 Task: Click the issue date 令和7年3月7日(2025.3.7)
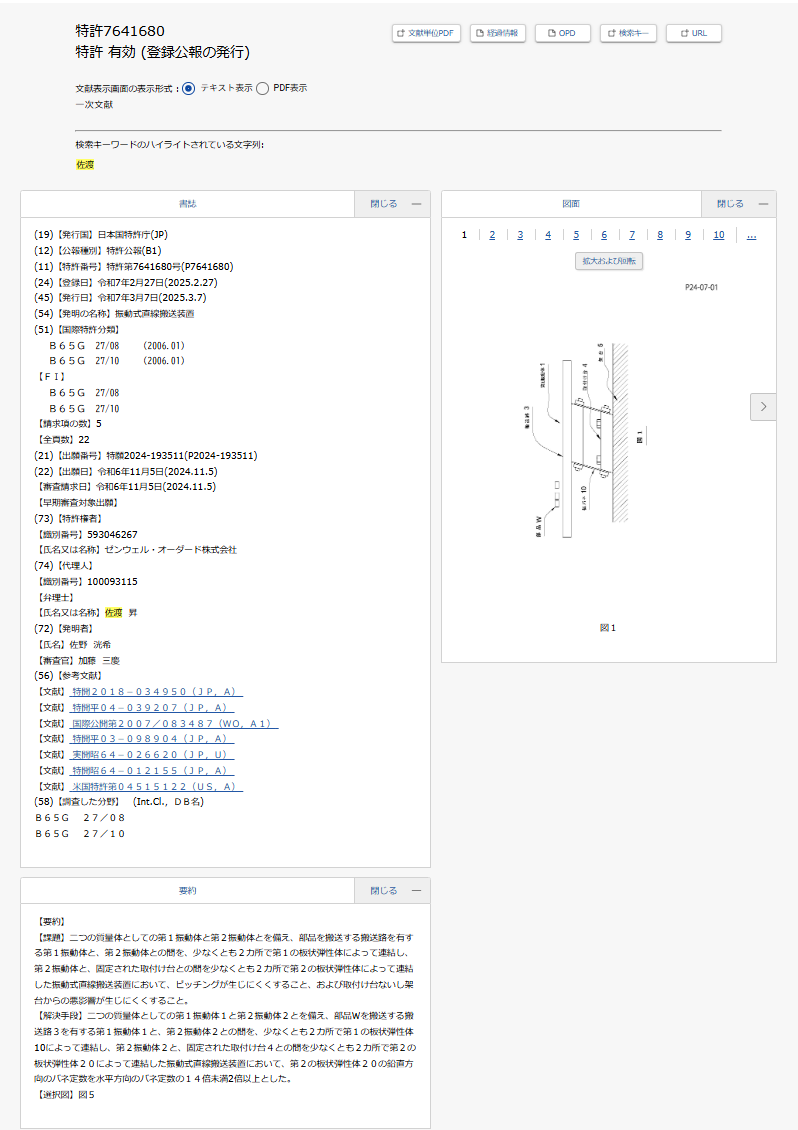tap(152, 298)
